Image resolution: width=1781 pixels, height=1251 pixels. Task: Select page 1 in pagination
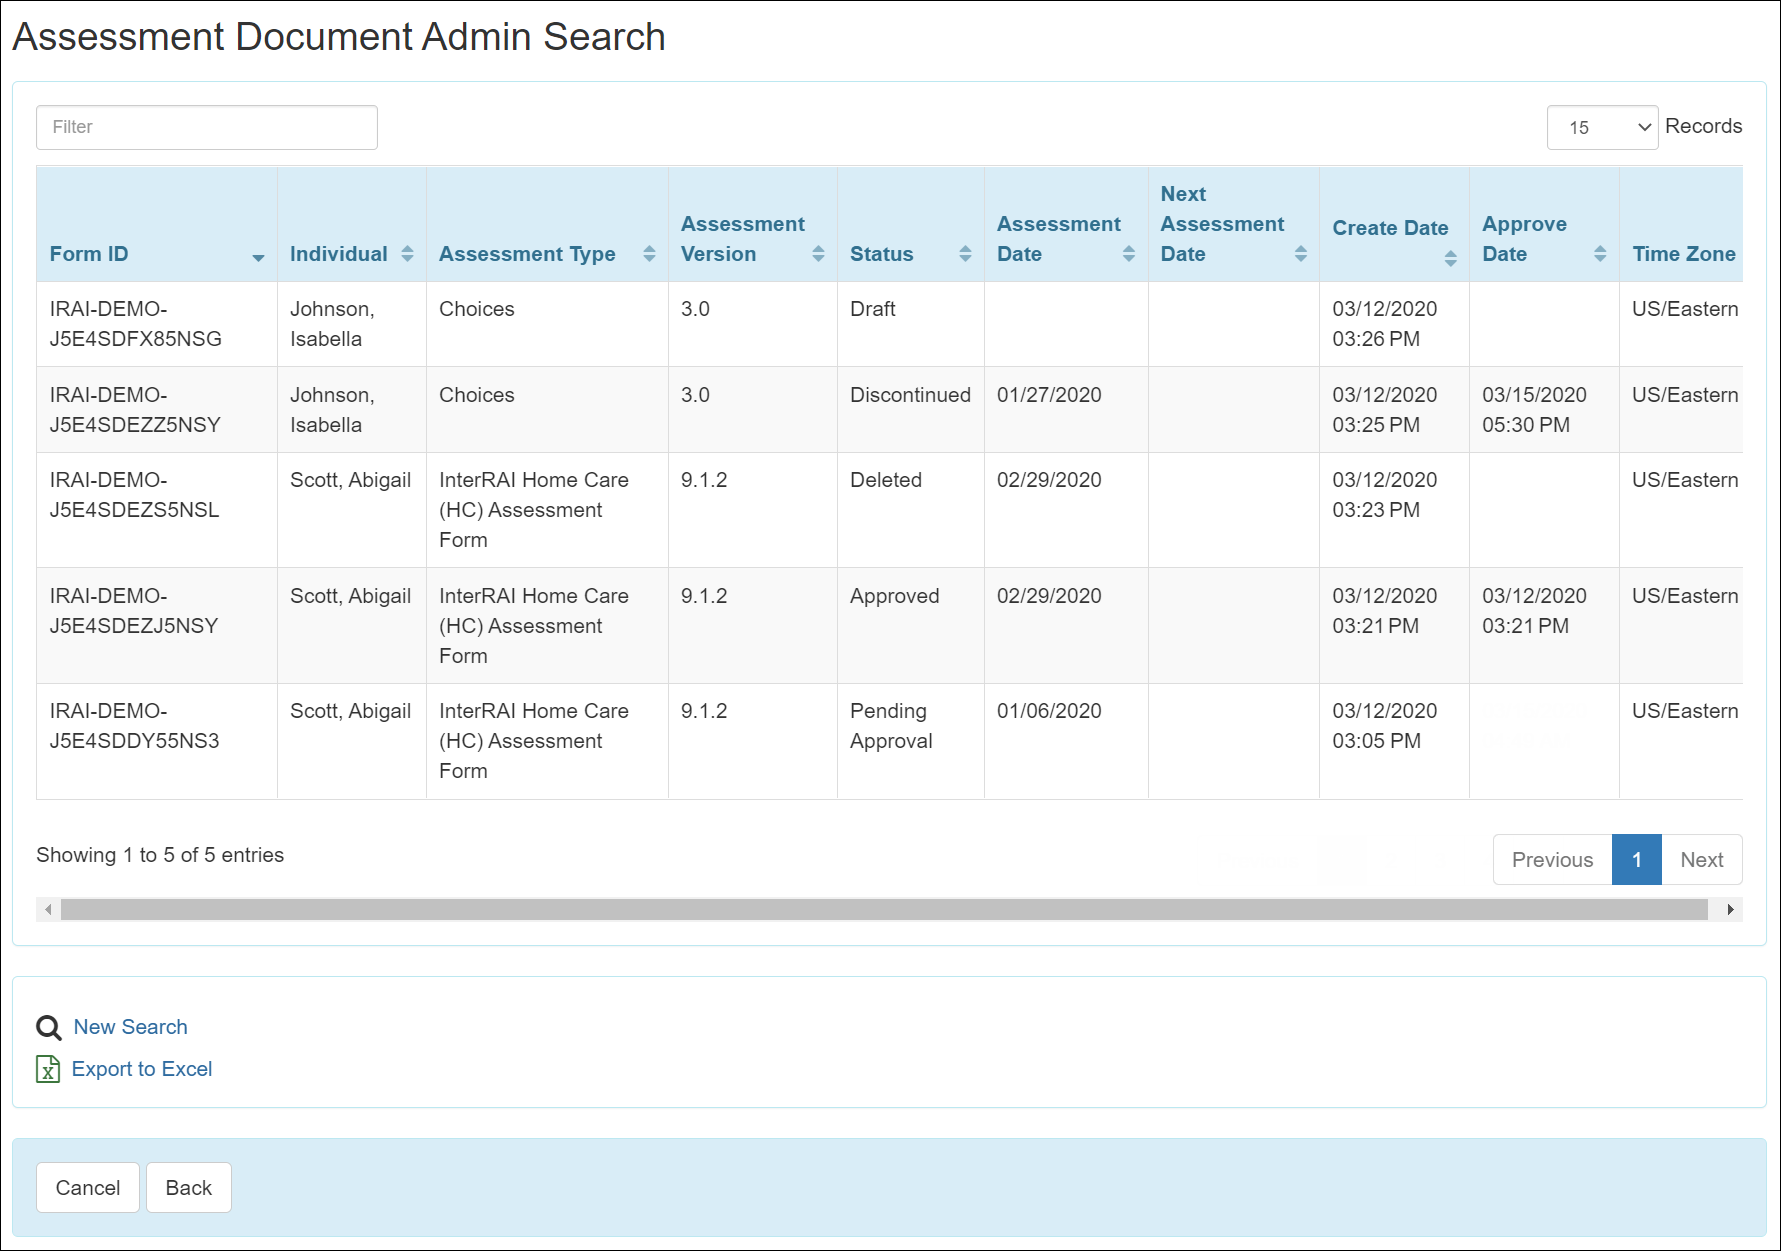click(1637, 860)
